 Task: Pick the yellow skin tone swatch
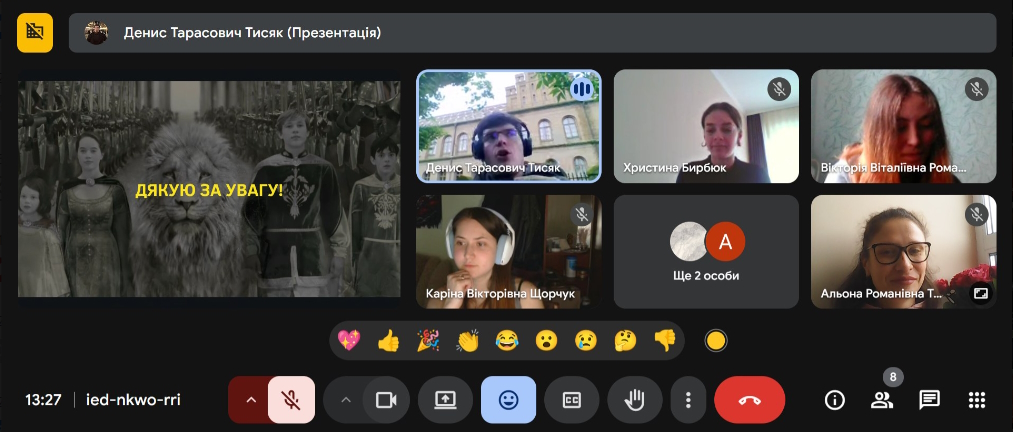point(716,340)
